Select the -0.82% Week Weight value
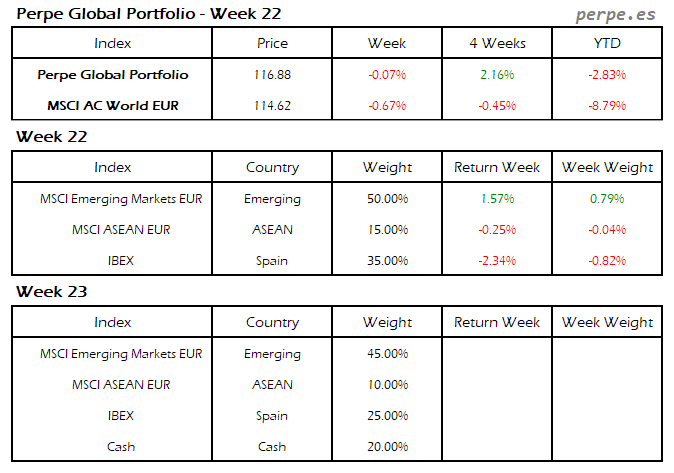 click(607, 261)
